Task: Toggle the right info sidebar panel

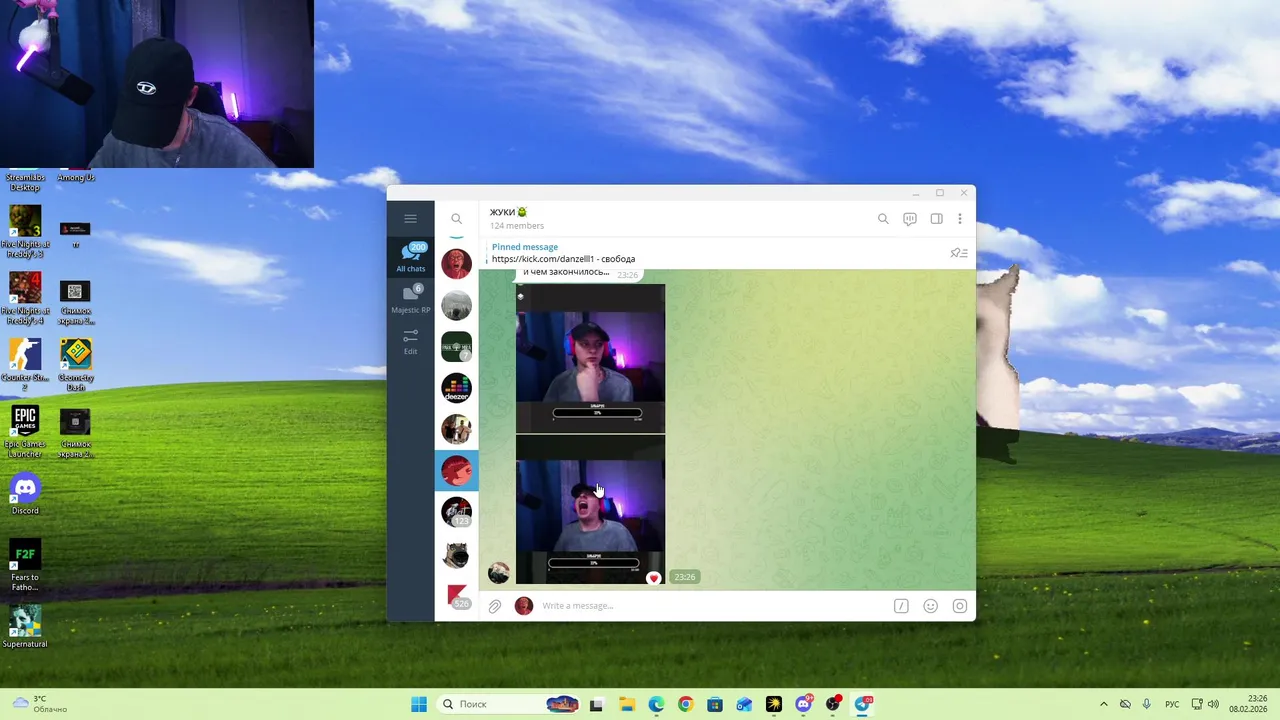Action: 937,219
